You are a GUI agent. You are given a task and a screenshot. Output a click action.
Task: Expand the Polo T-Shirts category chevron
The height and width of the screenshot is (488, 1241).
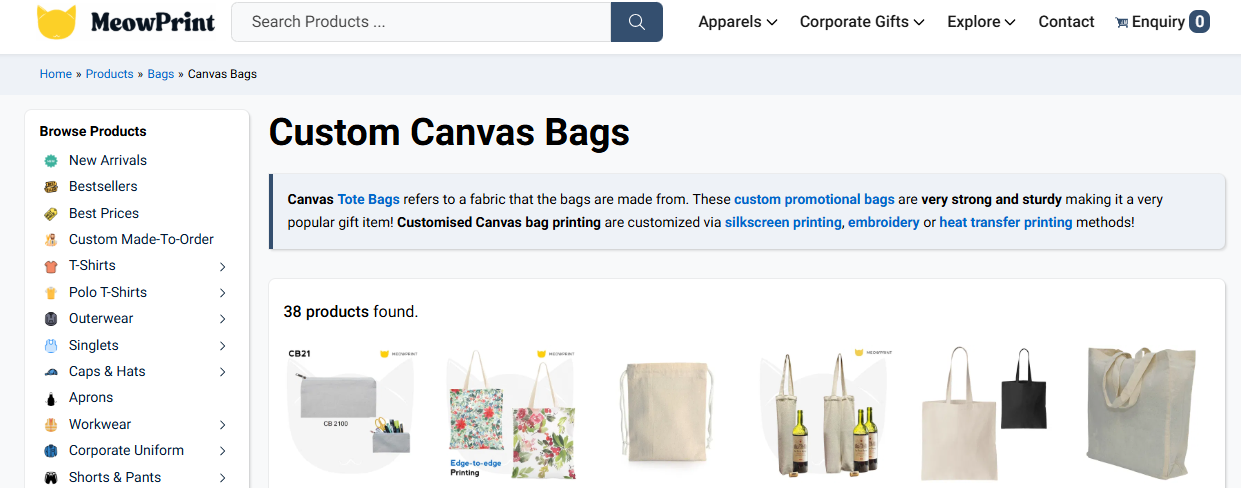(x=222, y=293)
